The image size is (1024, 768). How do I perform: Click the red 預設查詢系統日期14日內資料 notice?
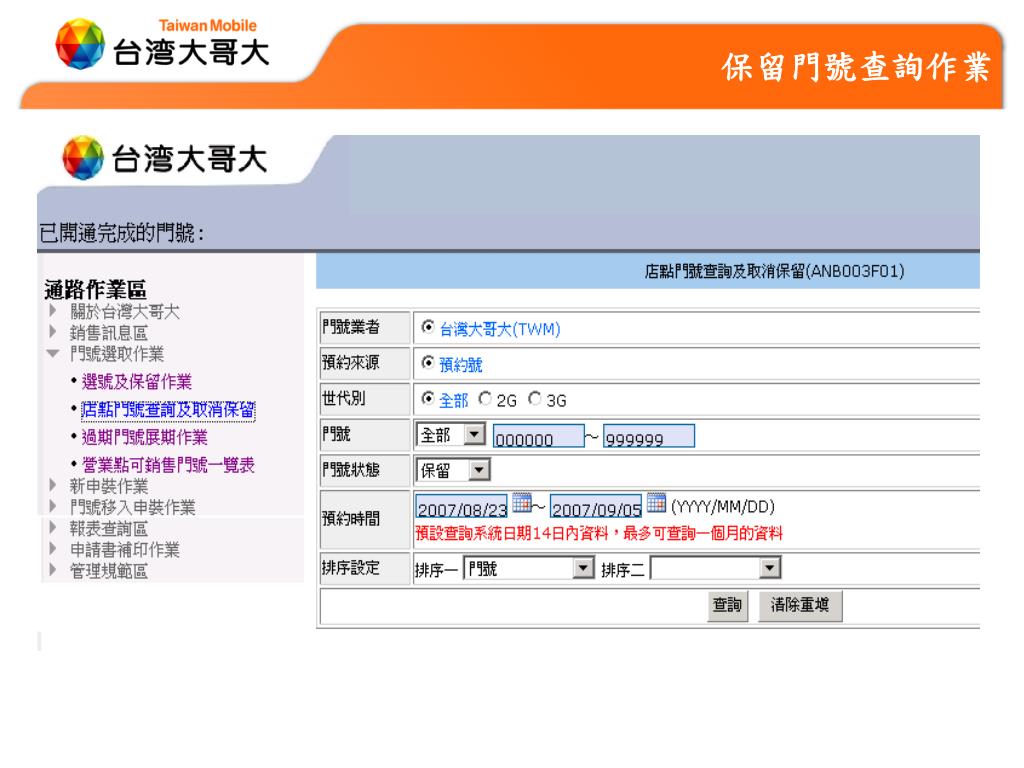coord(599,534)
